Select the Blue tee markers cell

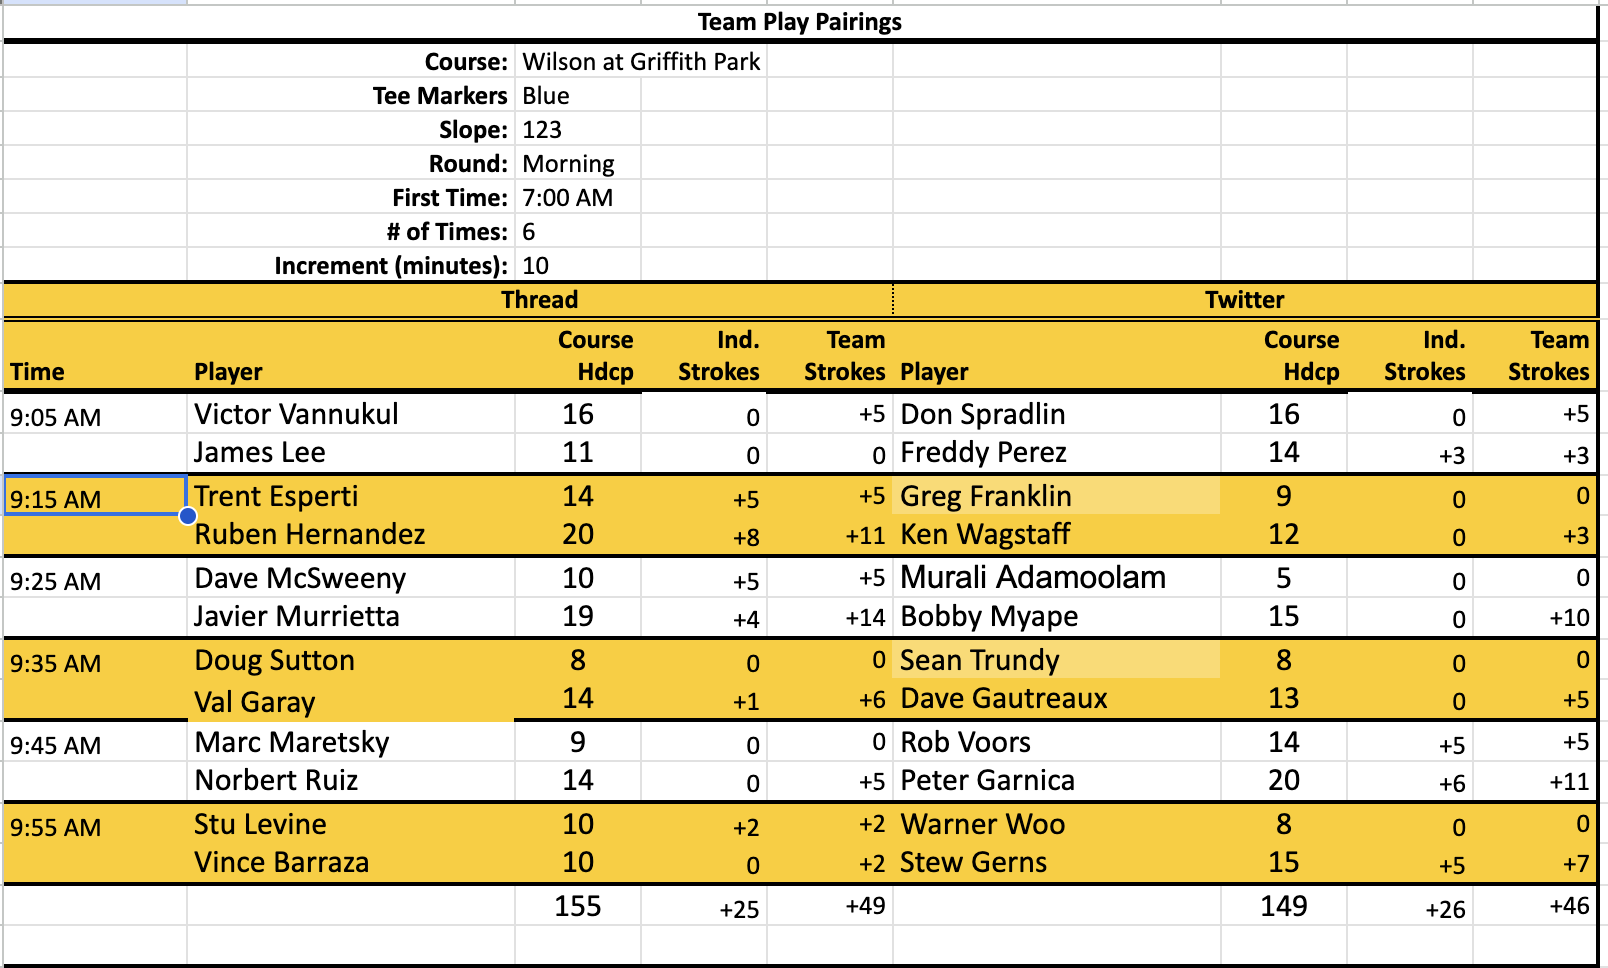[546, 96]
